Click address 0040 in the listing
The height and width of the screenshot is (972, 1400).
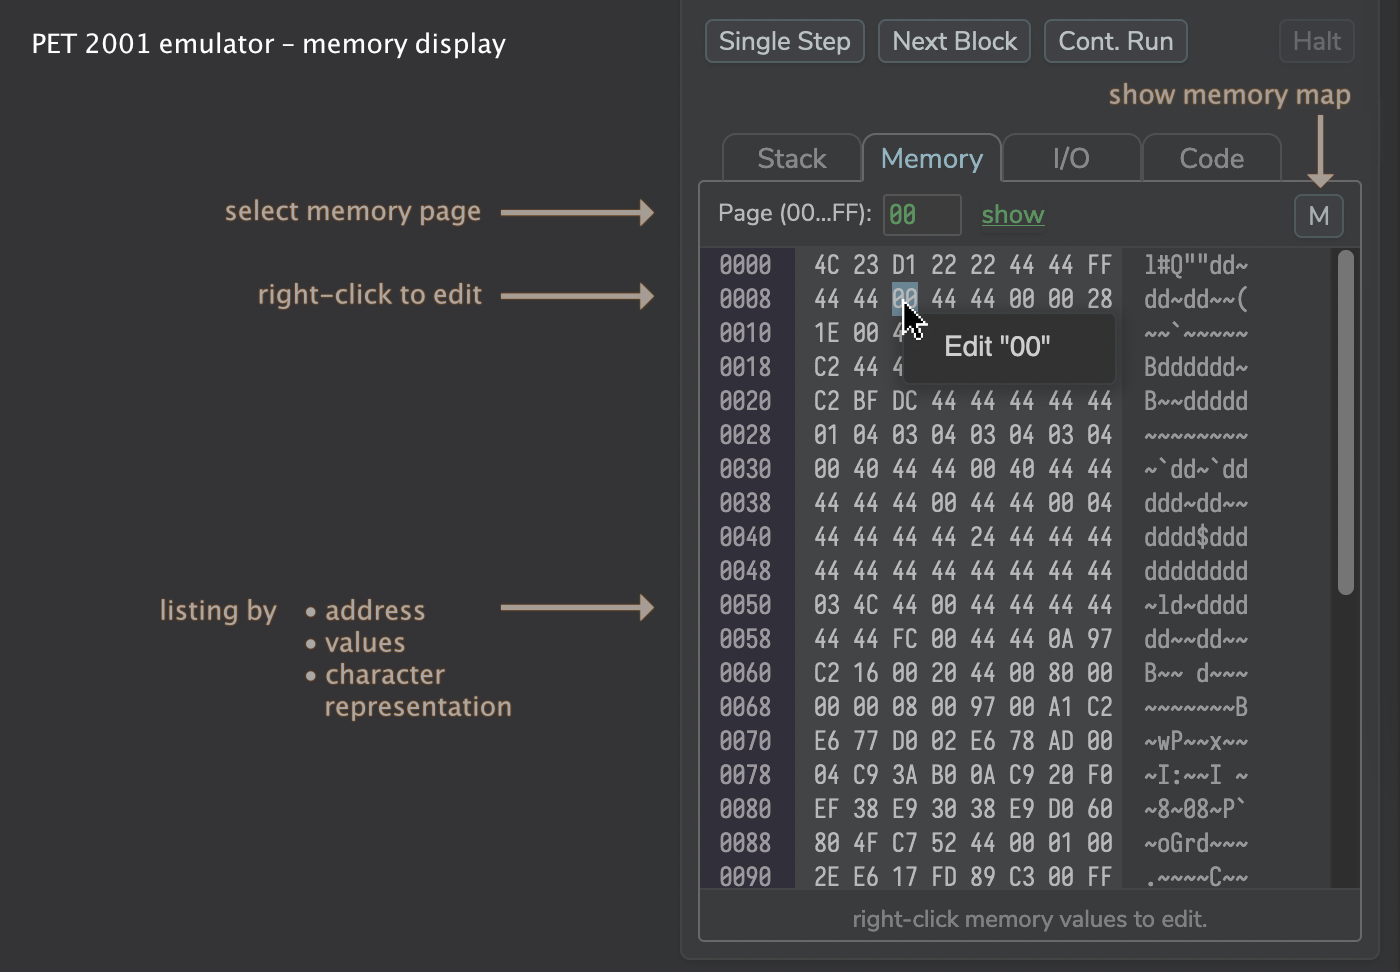pos(745,537)
